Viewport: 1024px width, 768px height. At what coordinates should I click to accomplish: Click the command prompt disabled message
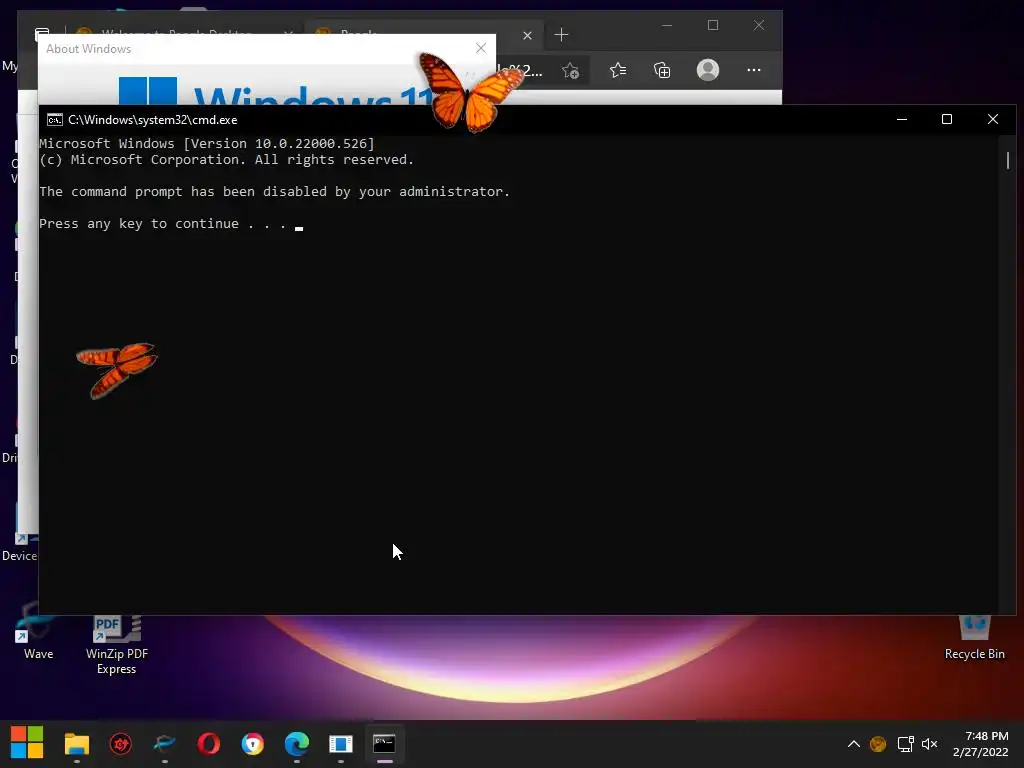[274, 191]
